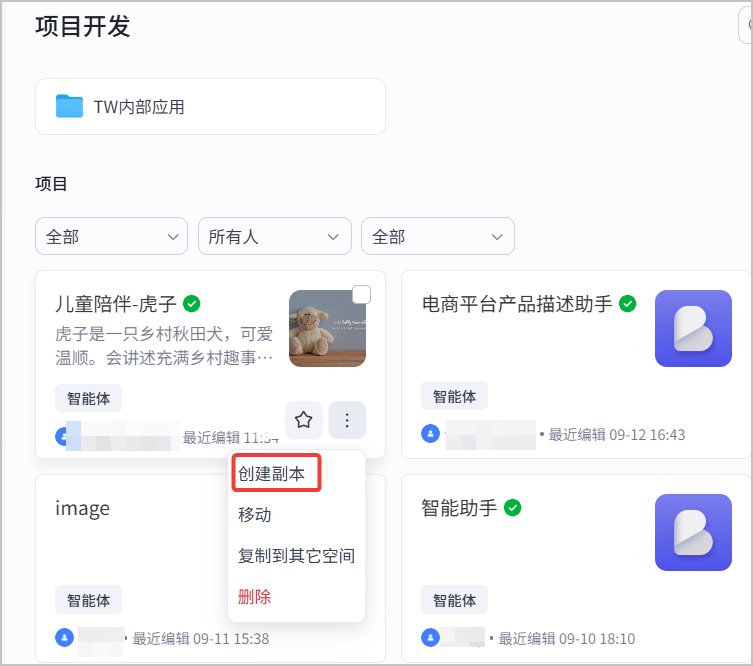Image resolution: width=753 pixels, height=666 pixels.
Task: Choose 移动 in the context menu
Action: 255,514
